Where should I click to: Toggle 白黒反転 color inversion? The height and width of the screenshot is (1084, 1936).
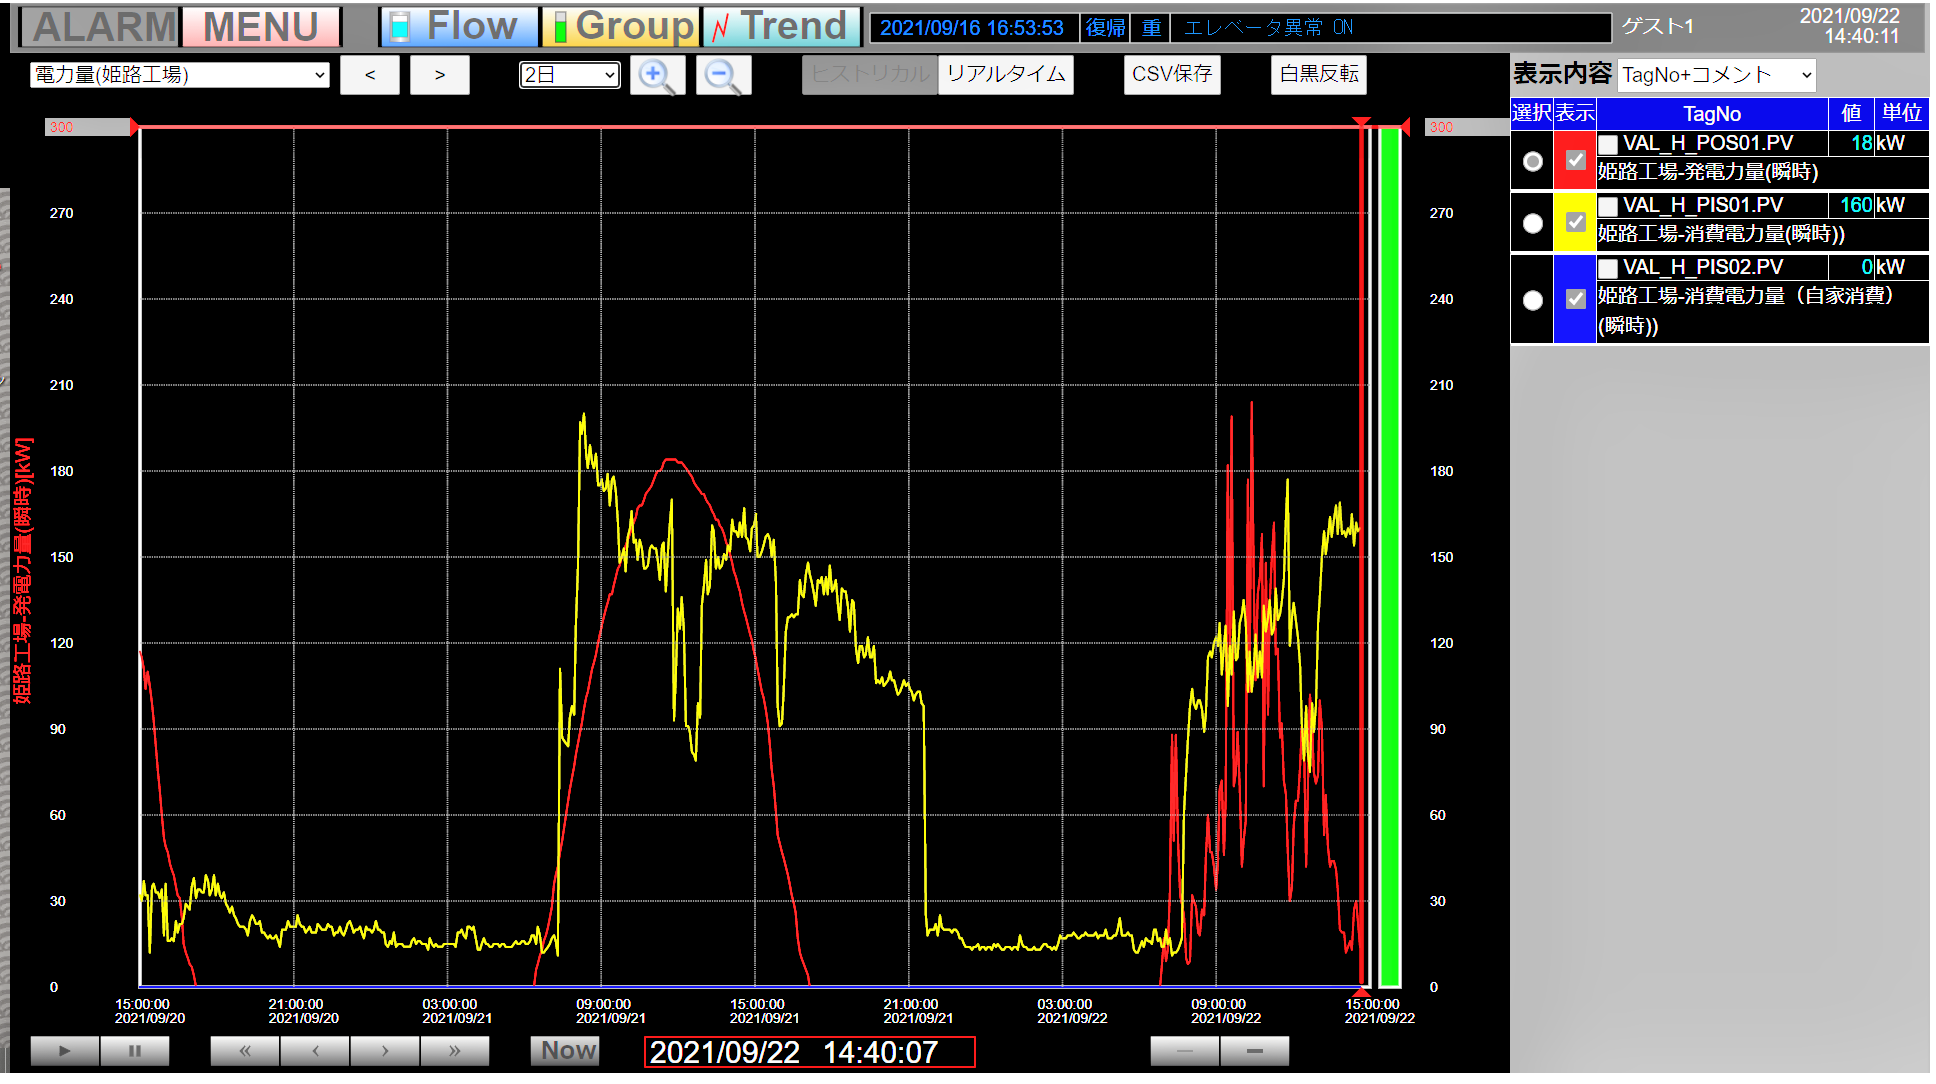coord(1319,75)
